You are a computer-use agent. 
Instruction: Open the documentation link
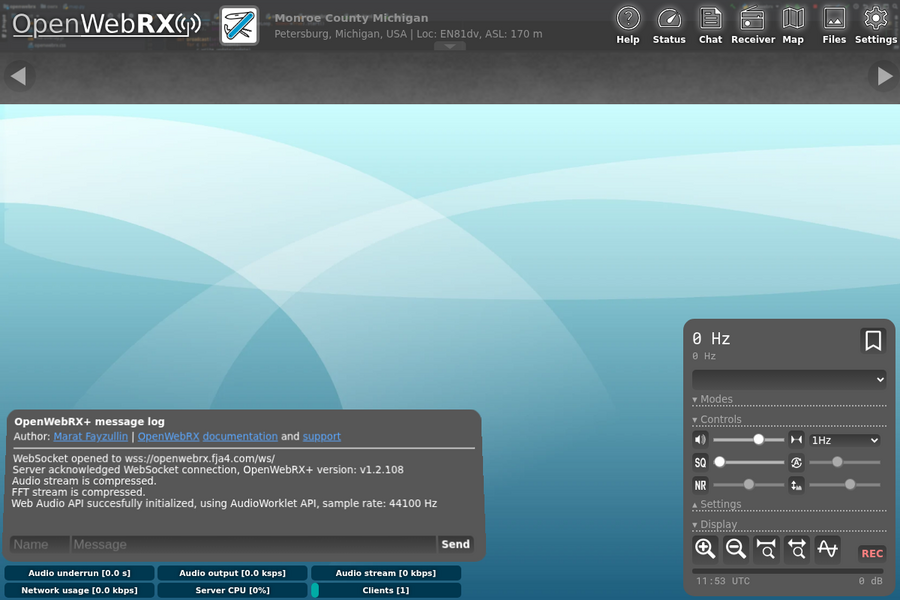(240, 436)
